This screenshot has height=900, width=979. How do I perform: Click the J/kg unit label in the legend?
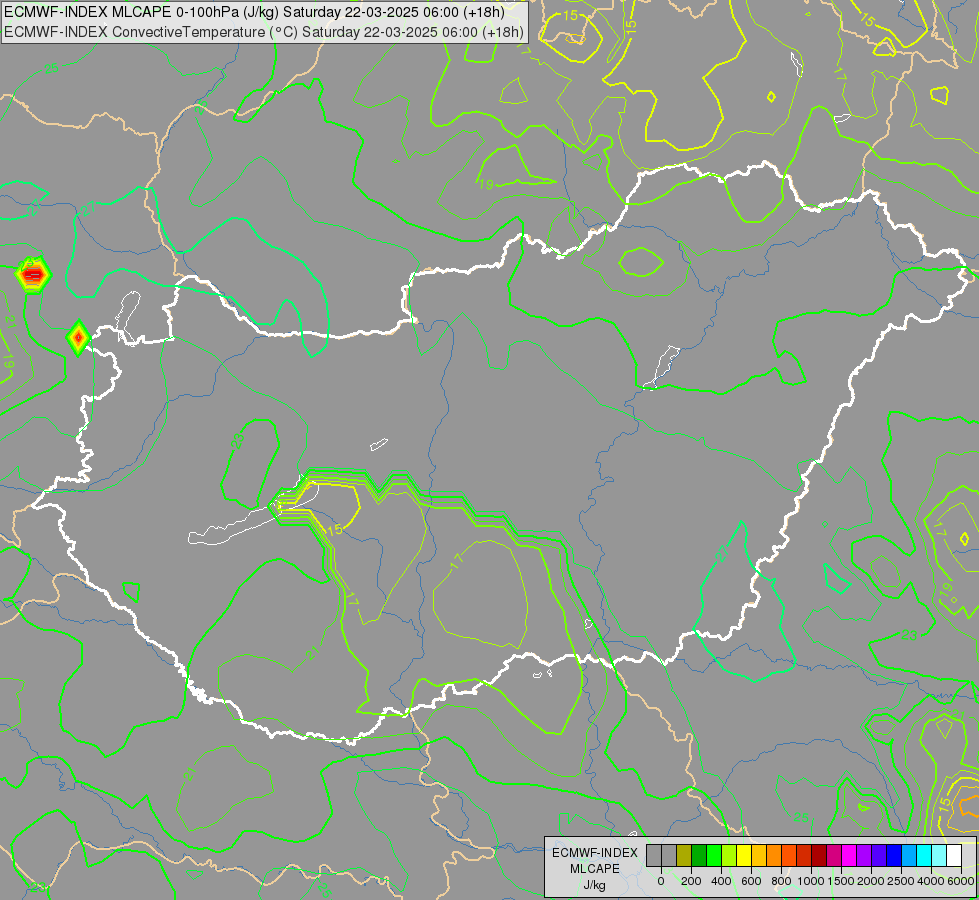(x=595, y=885)
